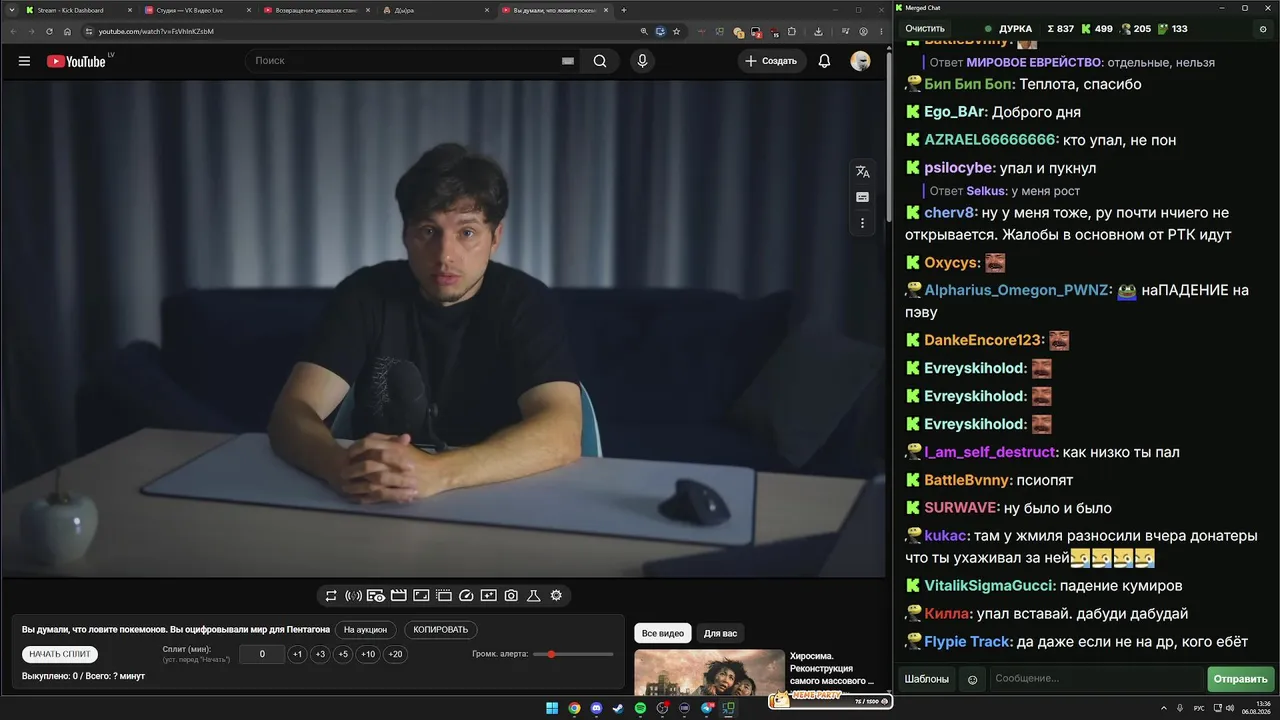Click the split minutes input field
Viewport: 1280px width, 720px height.
coord(262,654)
